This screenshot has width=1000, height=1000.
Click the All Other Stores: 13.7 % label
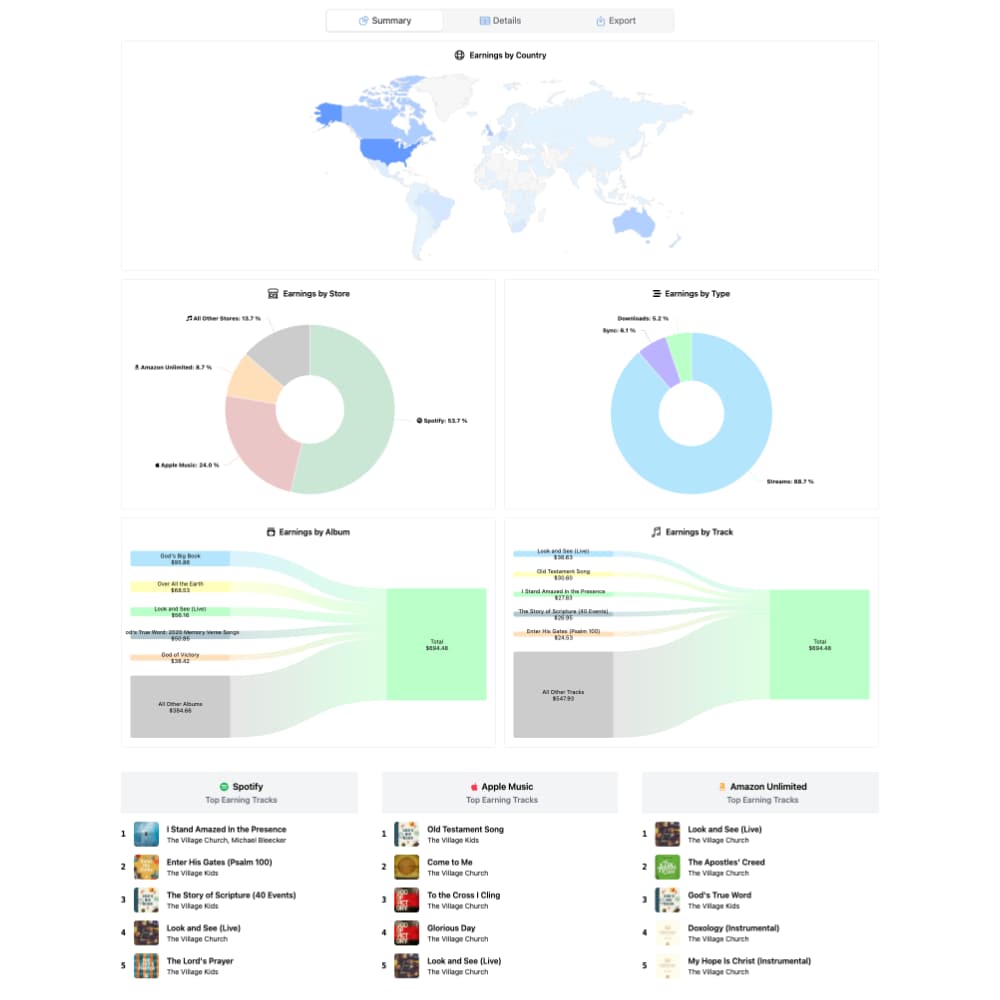click(x=223, y=318)
